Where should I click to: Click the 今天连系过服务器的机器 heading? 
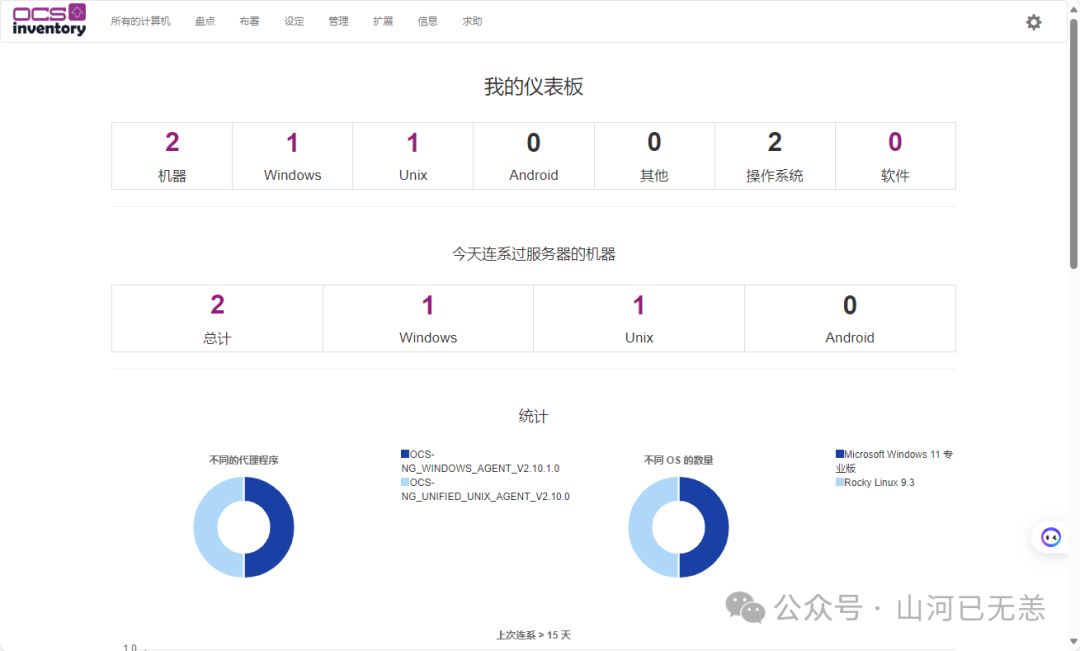[534, 254]
